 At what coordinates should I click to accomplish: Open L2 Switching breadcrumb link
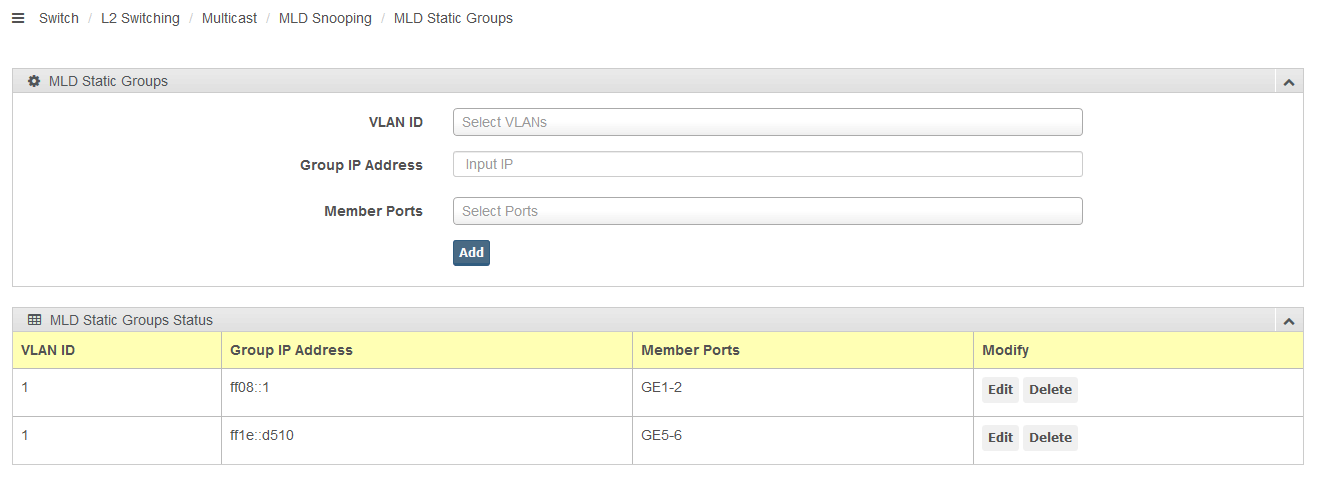(x=140, y=18)
